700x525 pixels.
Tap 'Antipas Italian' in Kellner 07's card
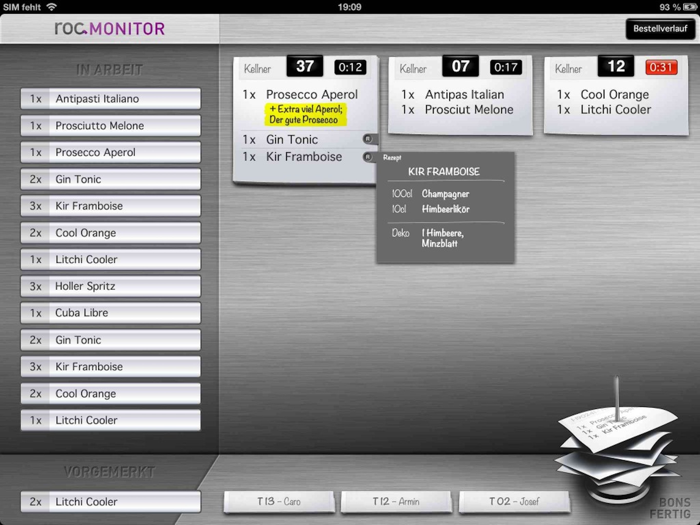coord(464,95)
